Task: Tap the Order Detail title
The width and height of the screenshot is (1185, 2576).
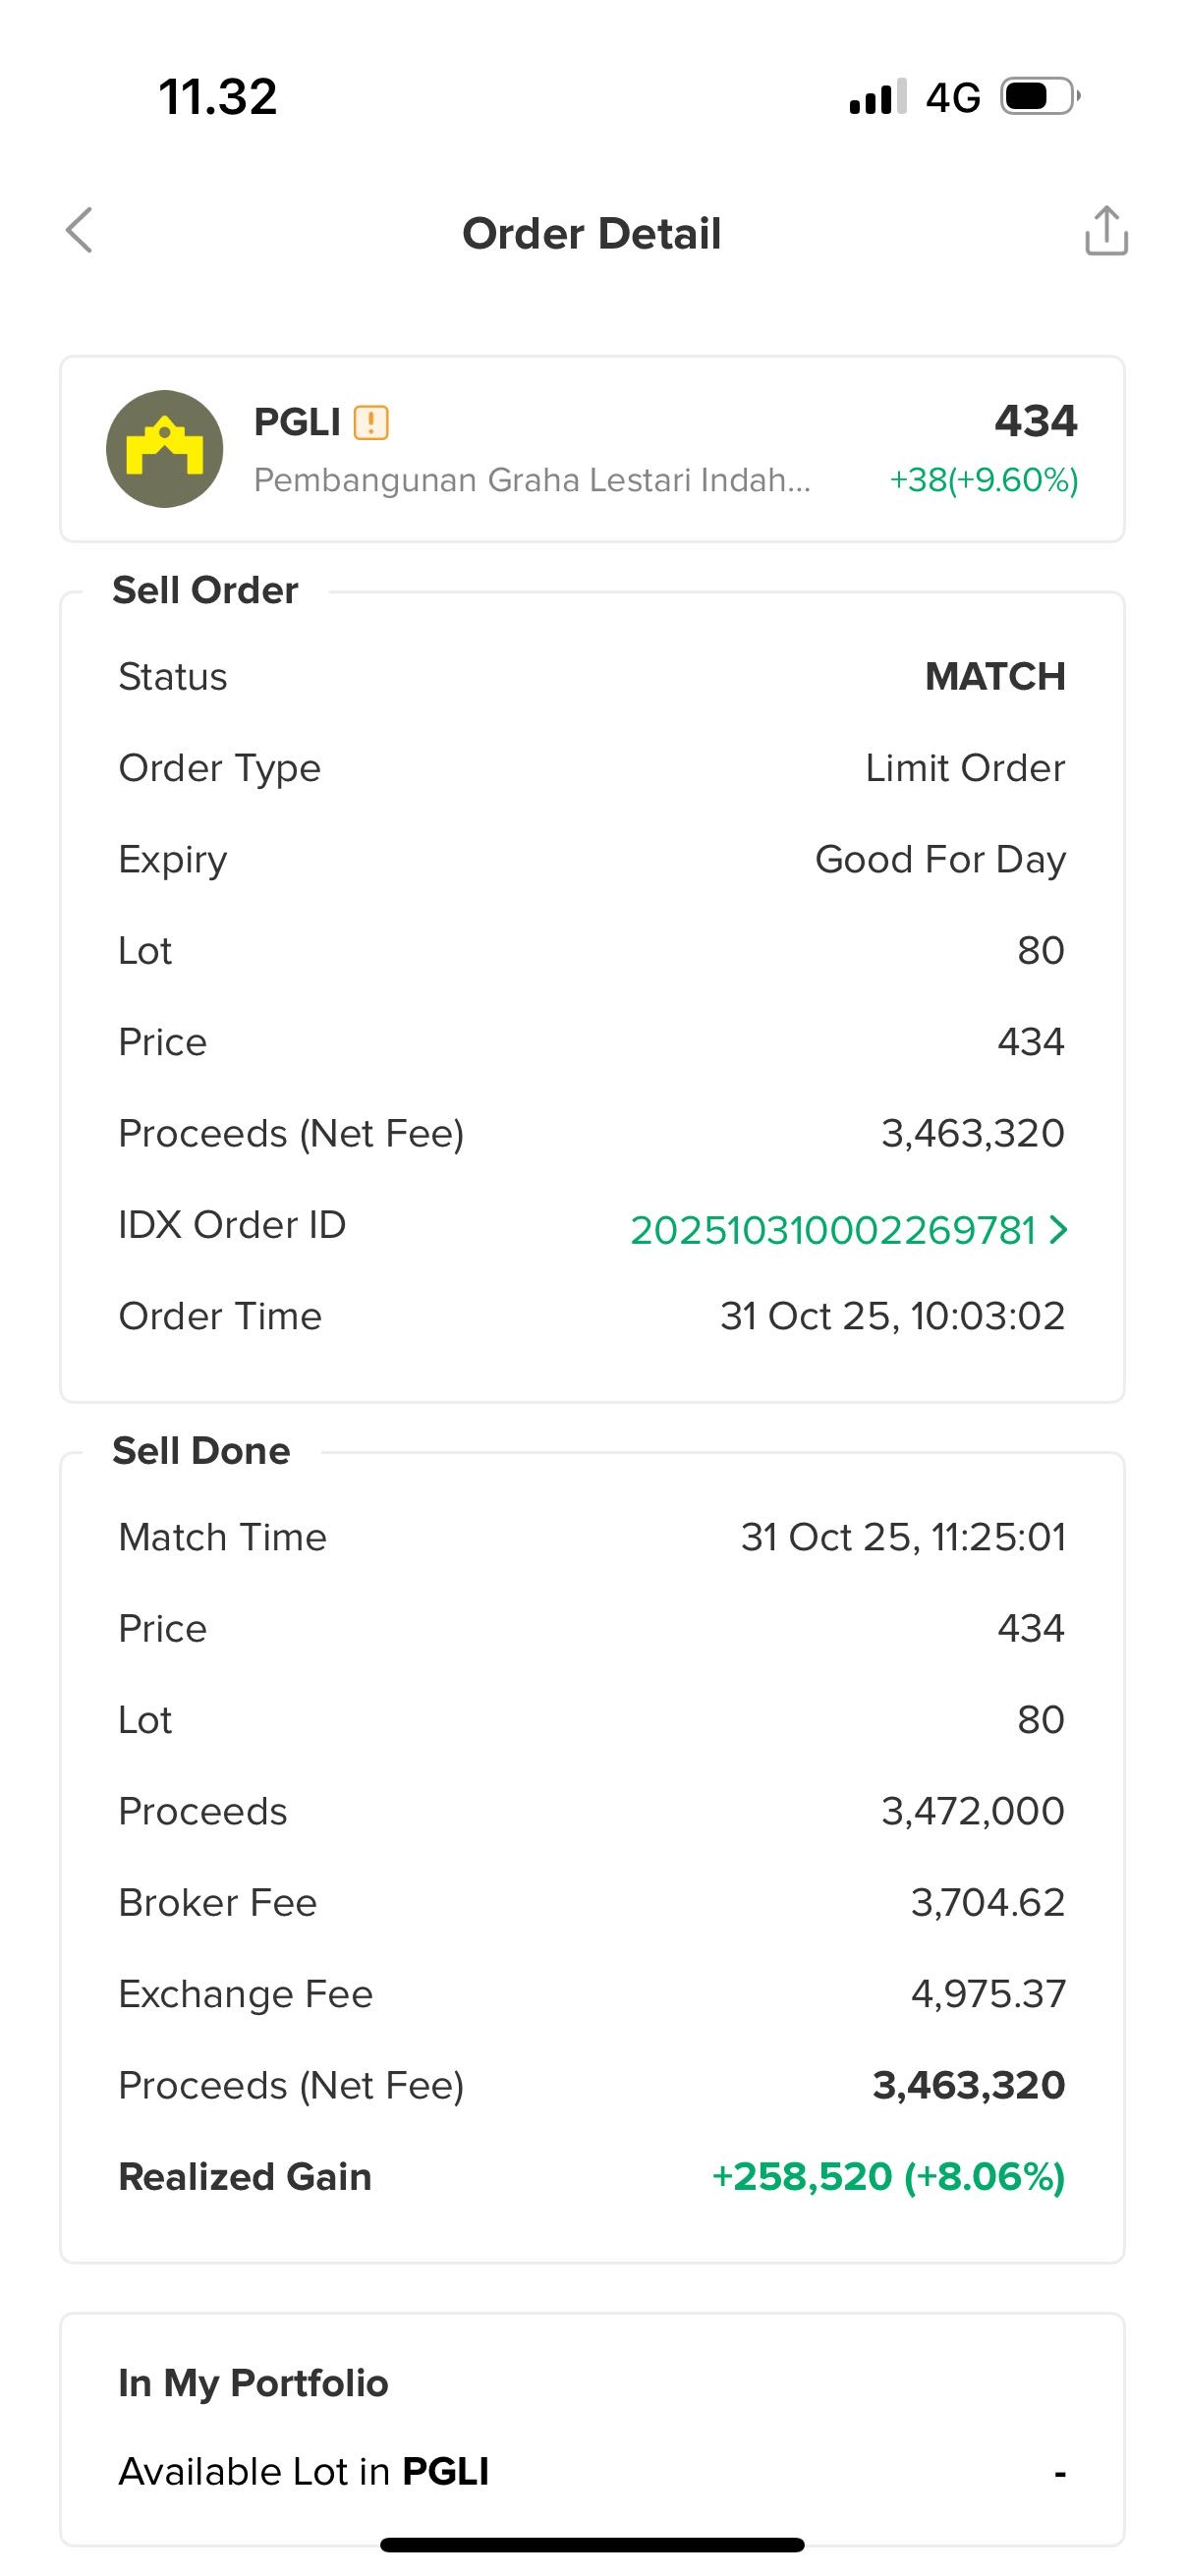Action: point(591,234)
